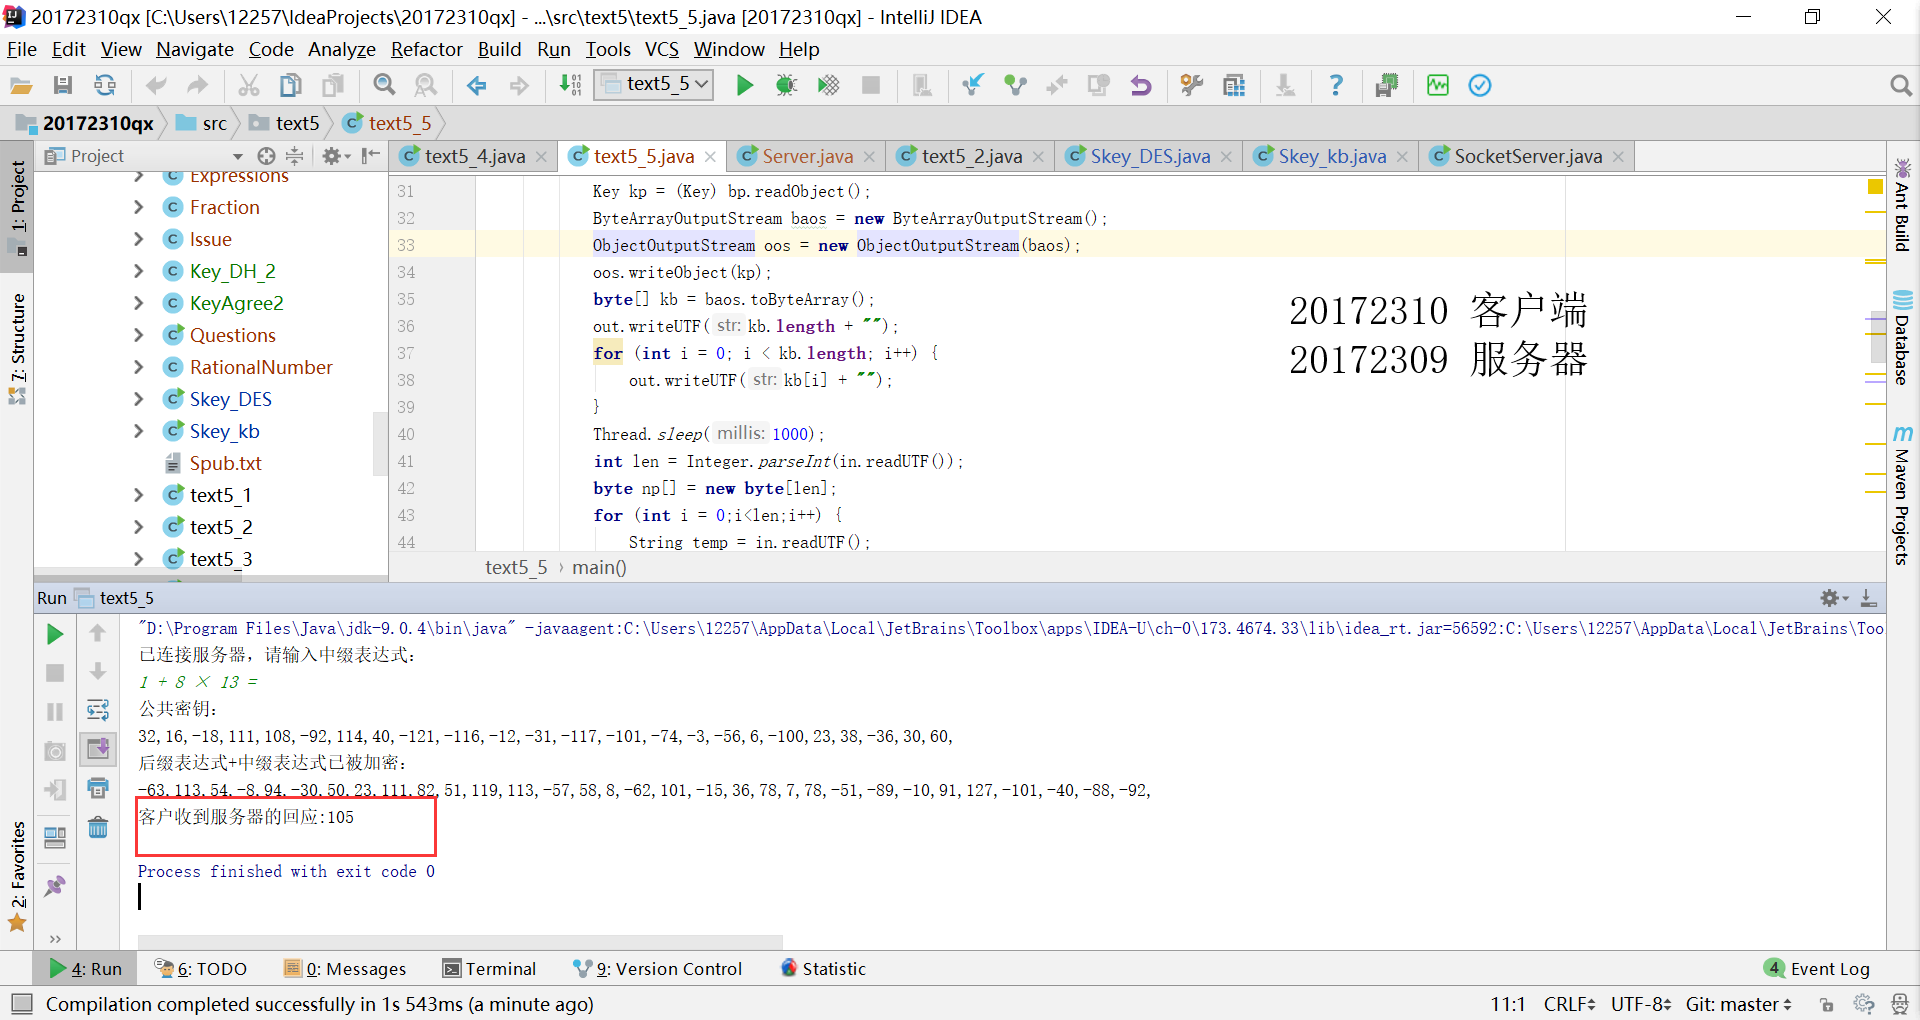1920x1020 pixels.
Task: Start debugging with the bug icon
Action: tap(786, 86)
